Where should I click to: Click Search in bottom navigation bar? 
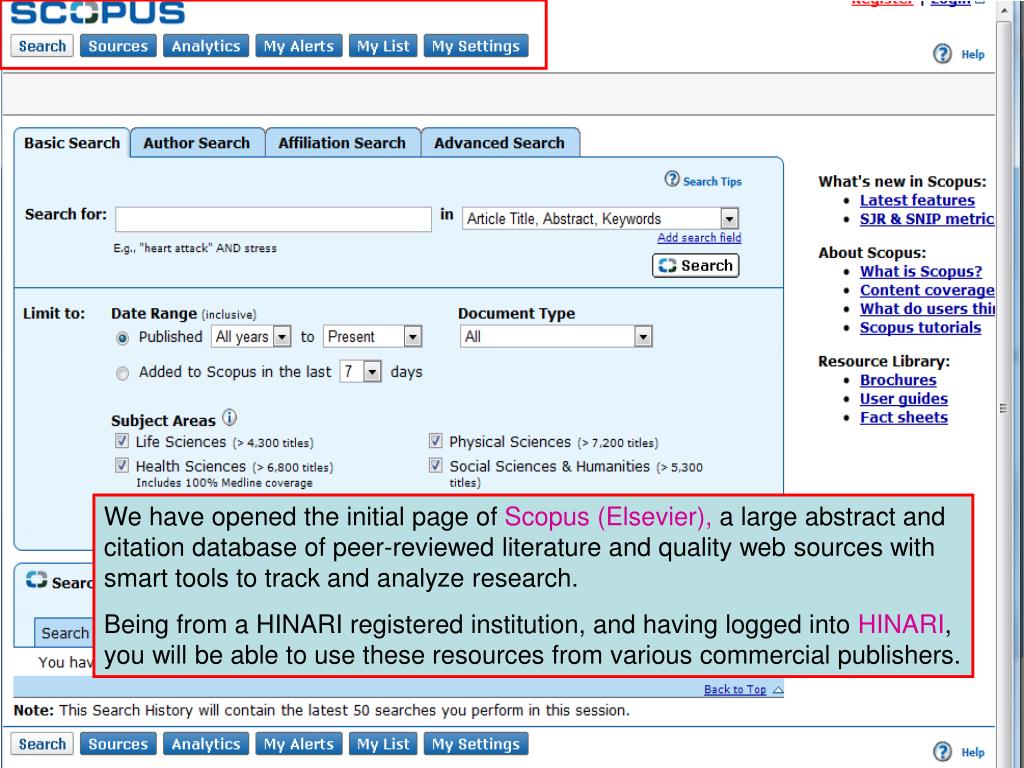pyautogui.click(x=42, y=744)
